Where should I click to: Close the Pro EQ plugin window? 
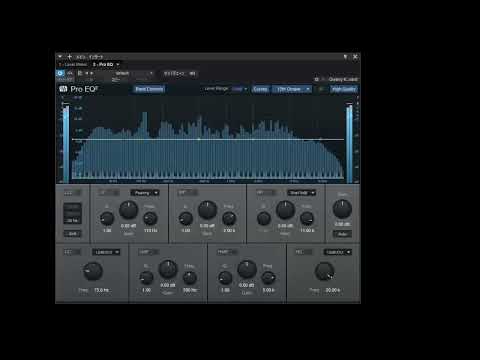tap(355, 57)
